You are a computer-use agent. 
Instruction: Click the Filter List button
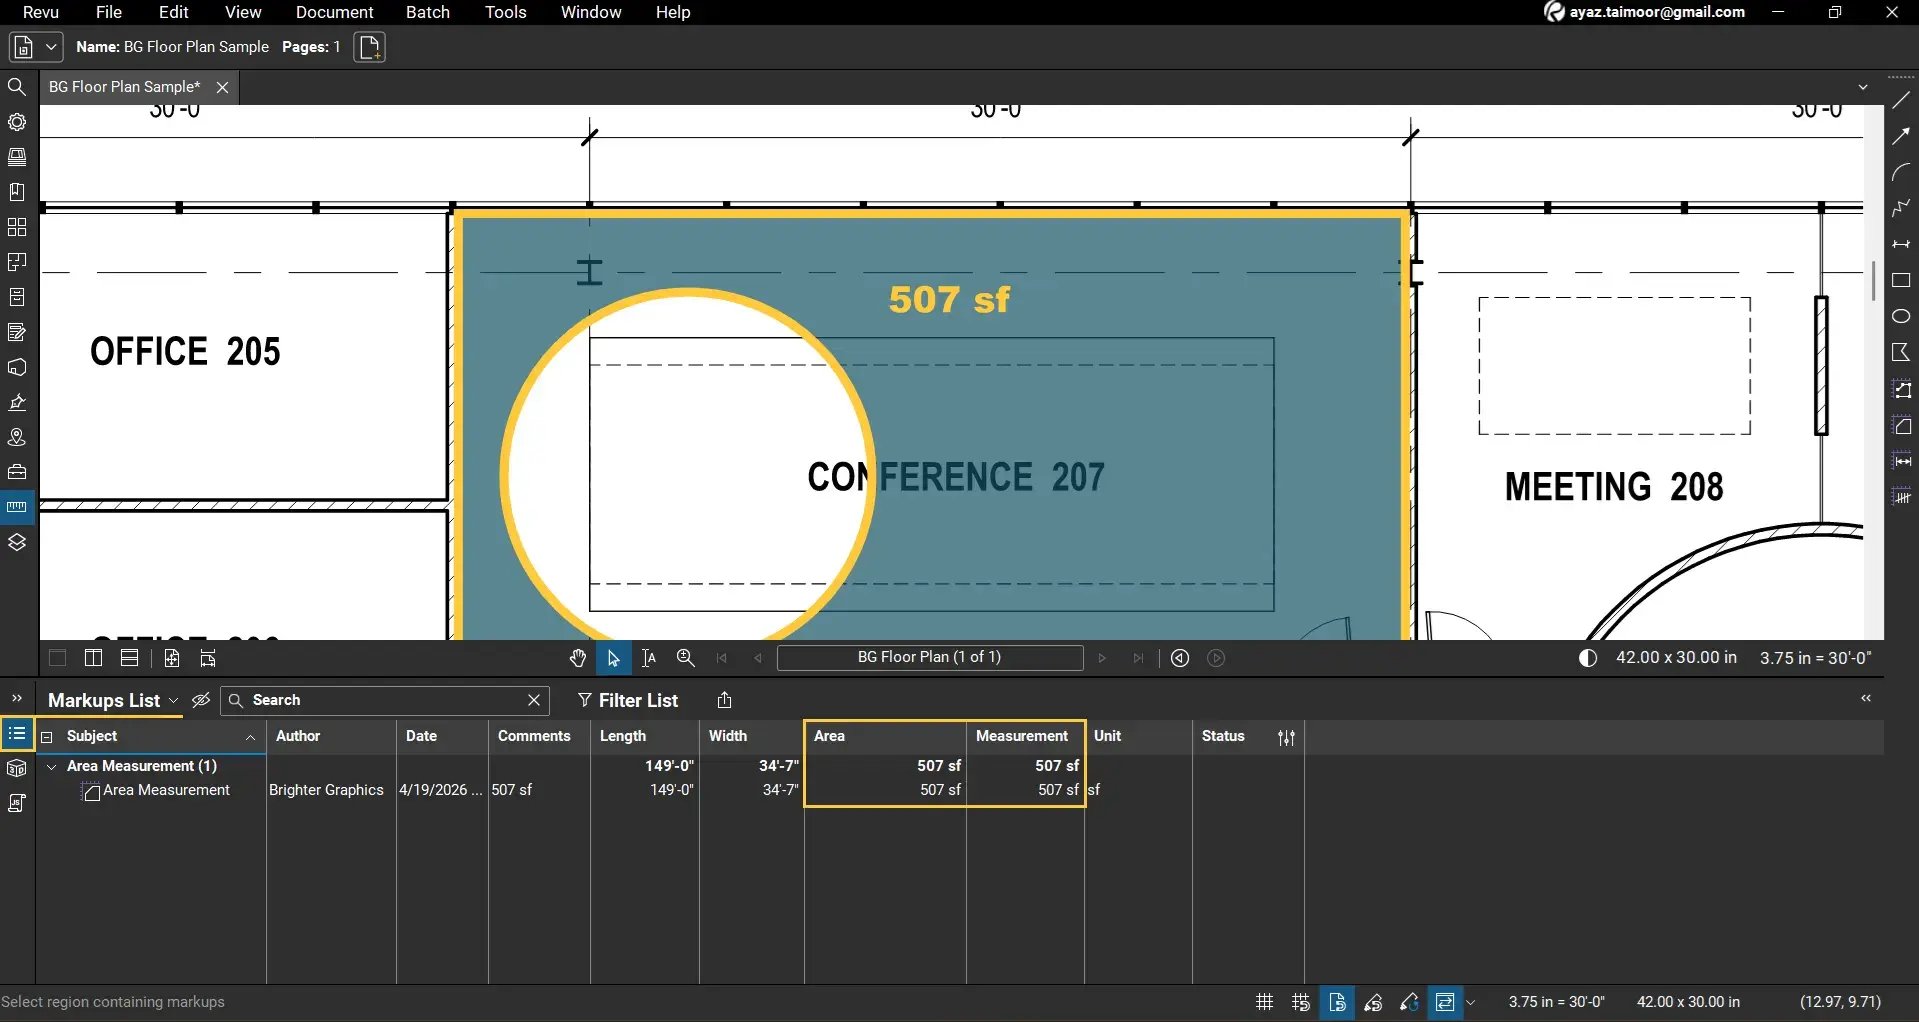(627, 700)
